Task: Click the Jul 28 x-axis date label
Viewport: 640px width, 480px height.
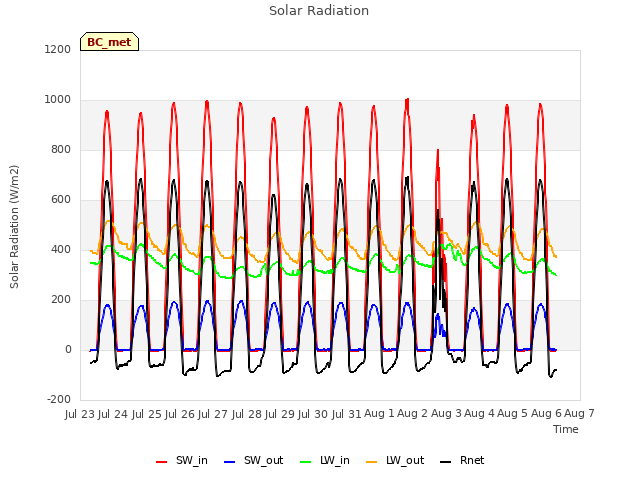Action: (x=247, y=414)
